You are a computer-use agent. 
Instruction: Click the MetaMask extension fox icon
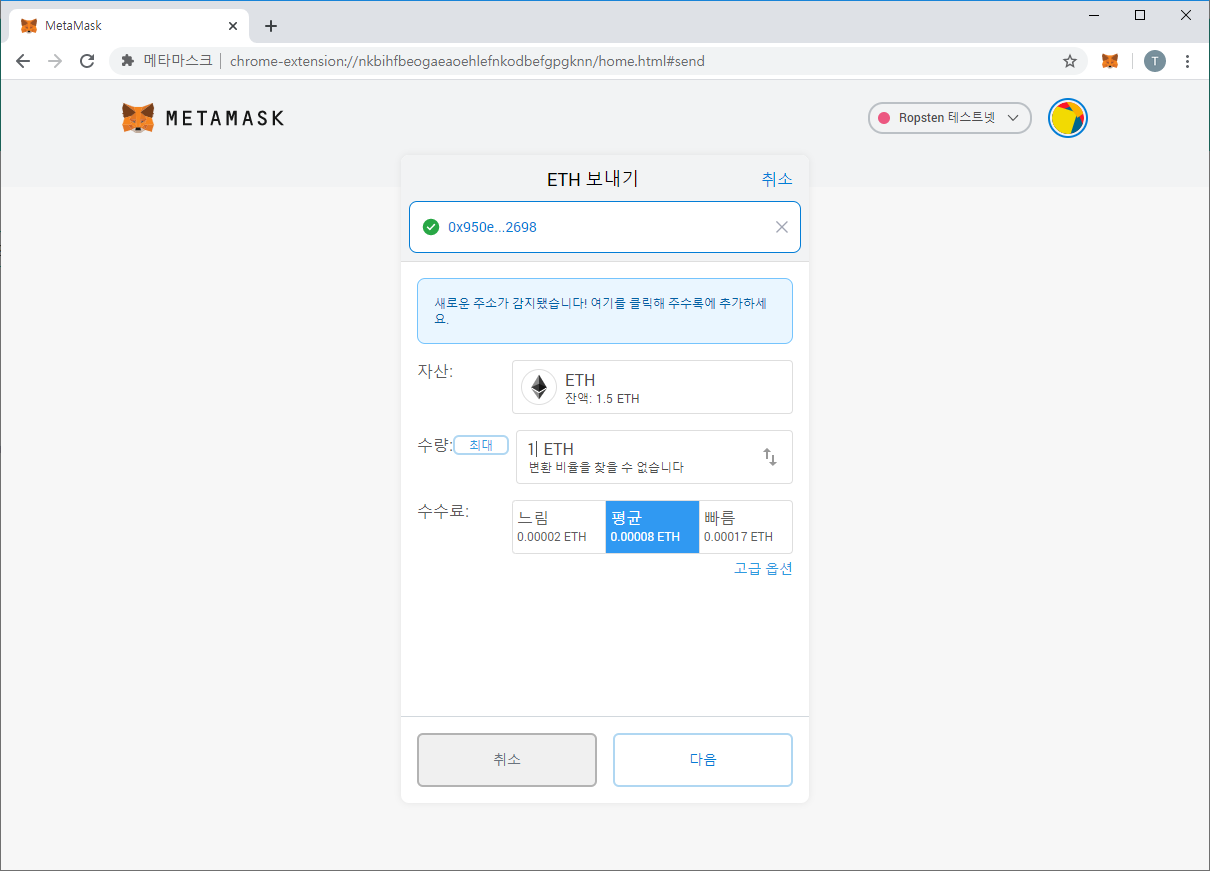1110,61
